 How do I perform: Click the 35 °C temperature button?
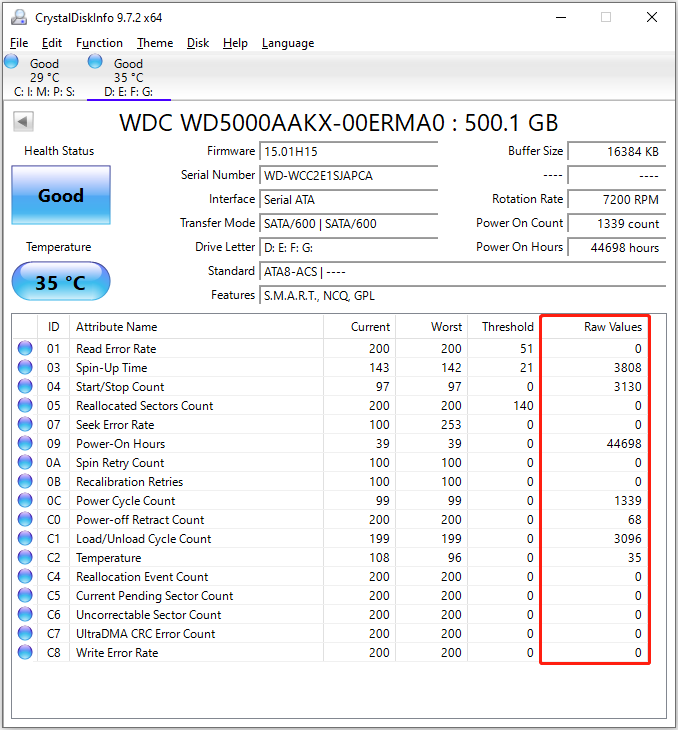pos(61,282)
